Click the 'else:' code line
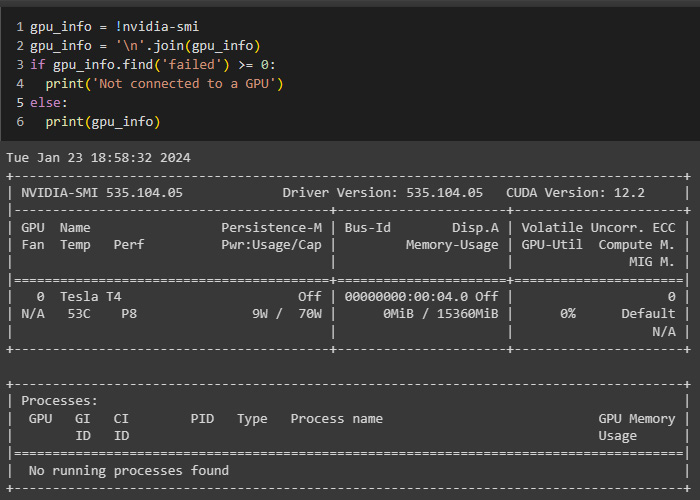This screenshot has height=500, width=700. pos(49,103)
